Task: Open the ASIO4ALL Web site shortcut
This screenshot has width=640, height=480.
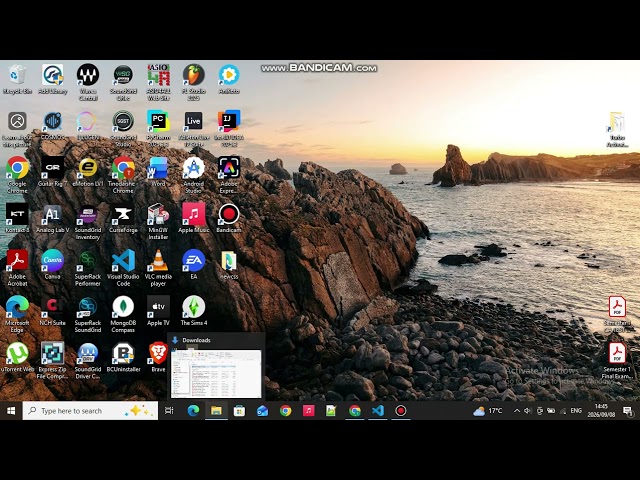Action: click(x=158, y=82)
